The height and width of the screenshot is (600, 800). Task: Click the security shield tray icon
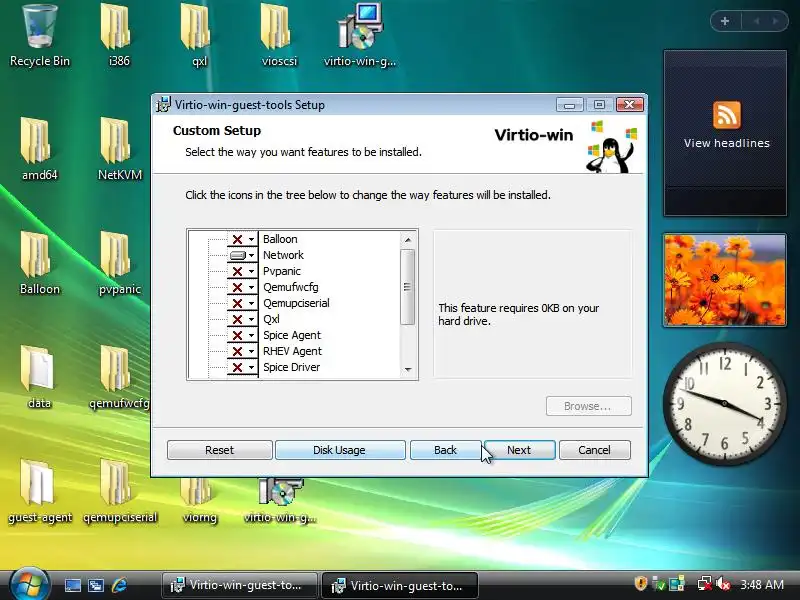tap(640, 584)
